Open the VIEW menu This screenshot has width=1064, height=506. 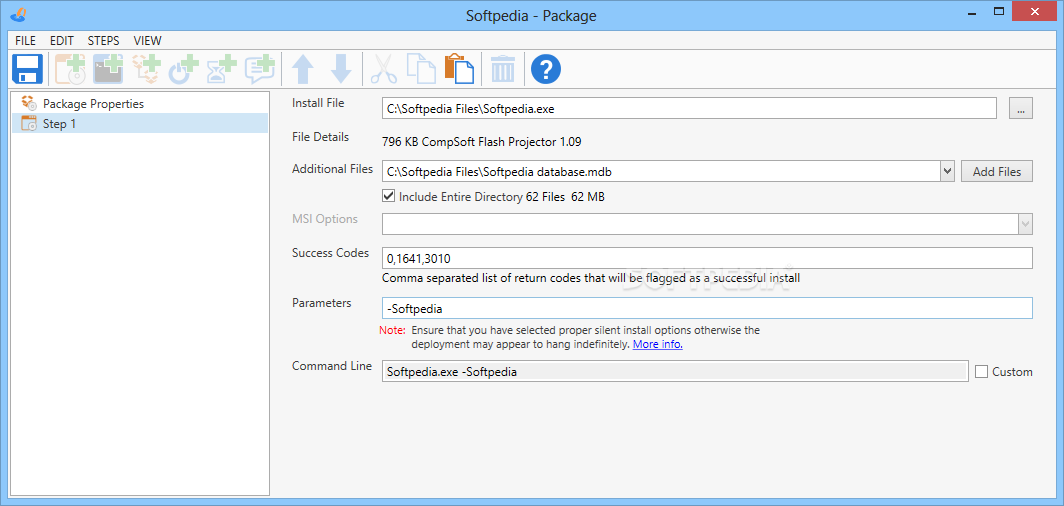[147, 41]
